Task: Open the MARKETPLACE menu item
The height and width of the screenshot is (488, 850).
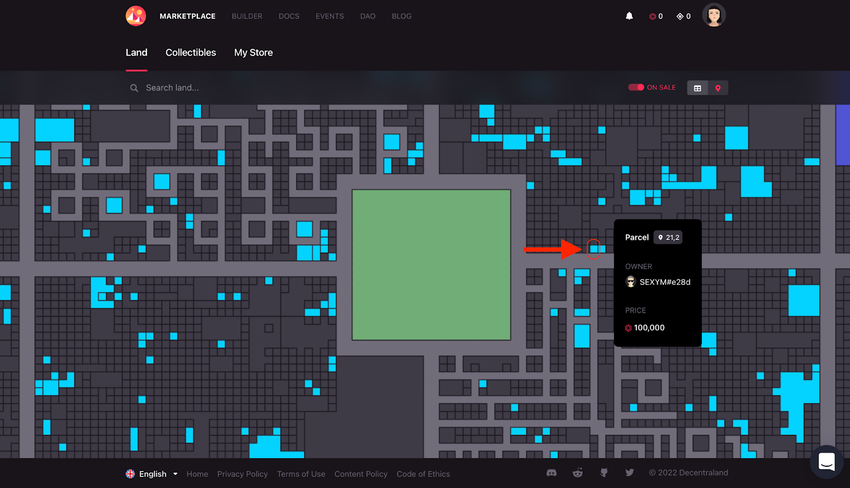Action: [x=188, y=16]
